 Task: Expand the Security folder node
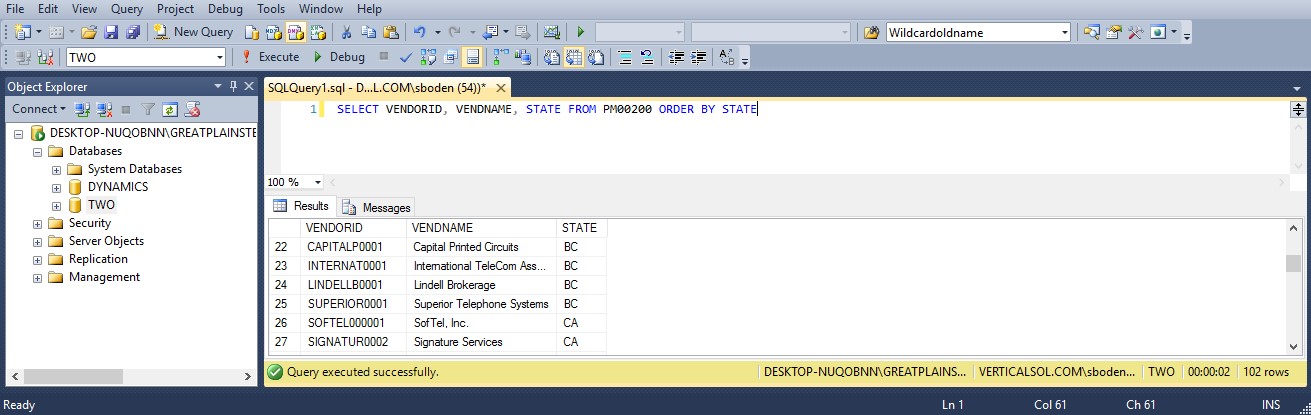click(x=37, y=223)
